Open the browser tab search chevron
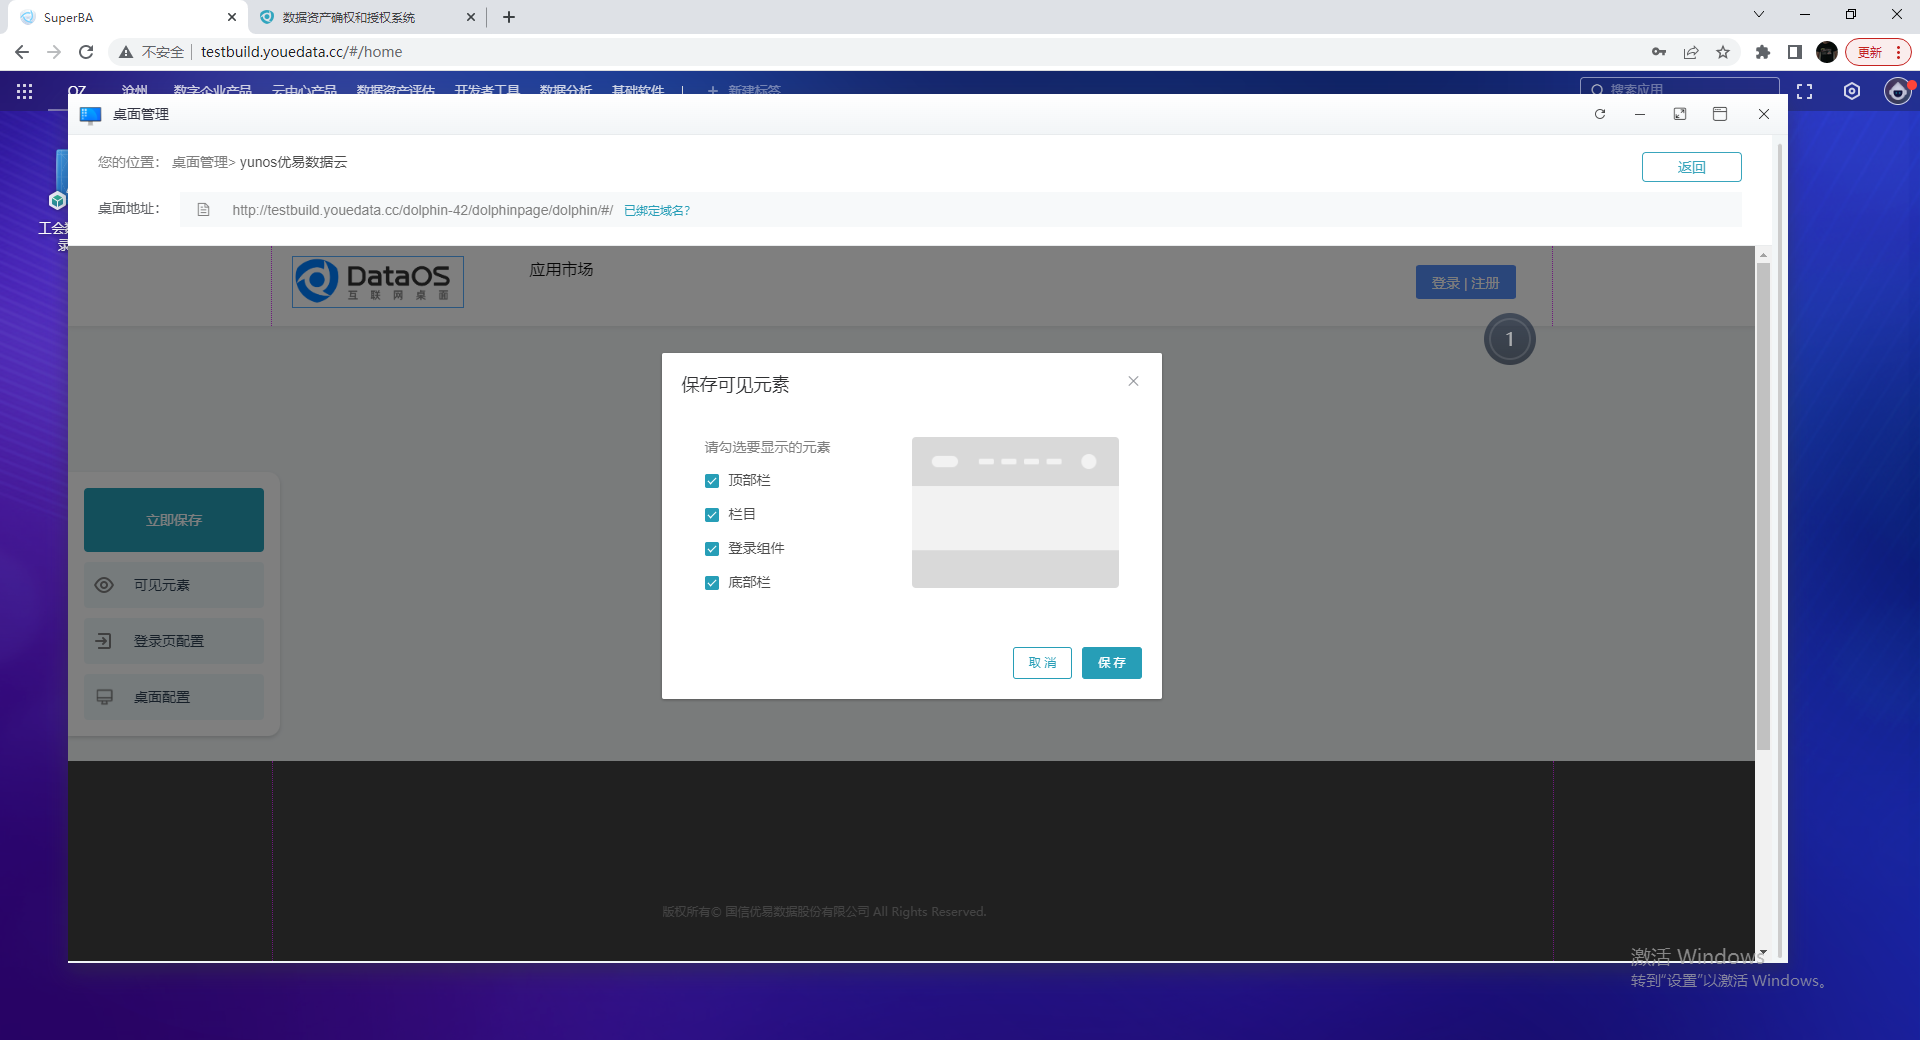The width and height of the screenshot is (1920, 1040). [1759, 15]
